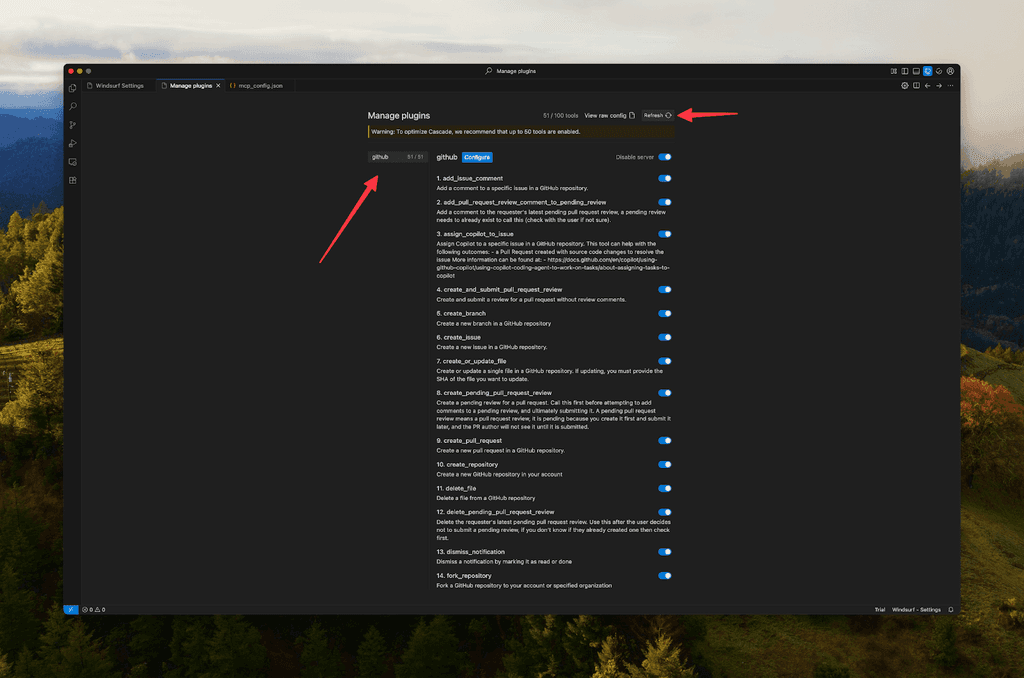The width and height of the screenshot is (1024, 678).
Task: Open the Explorer icon in the activity bar
Action: [72, 88]
